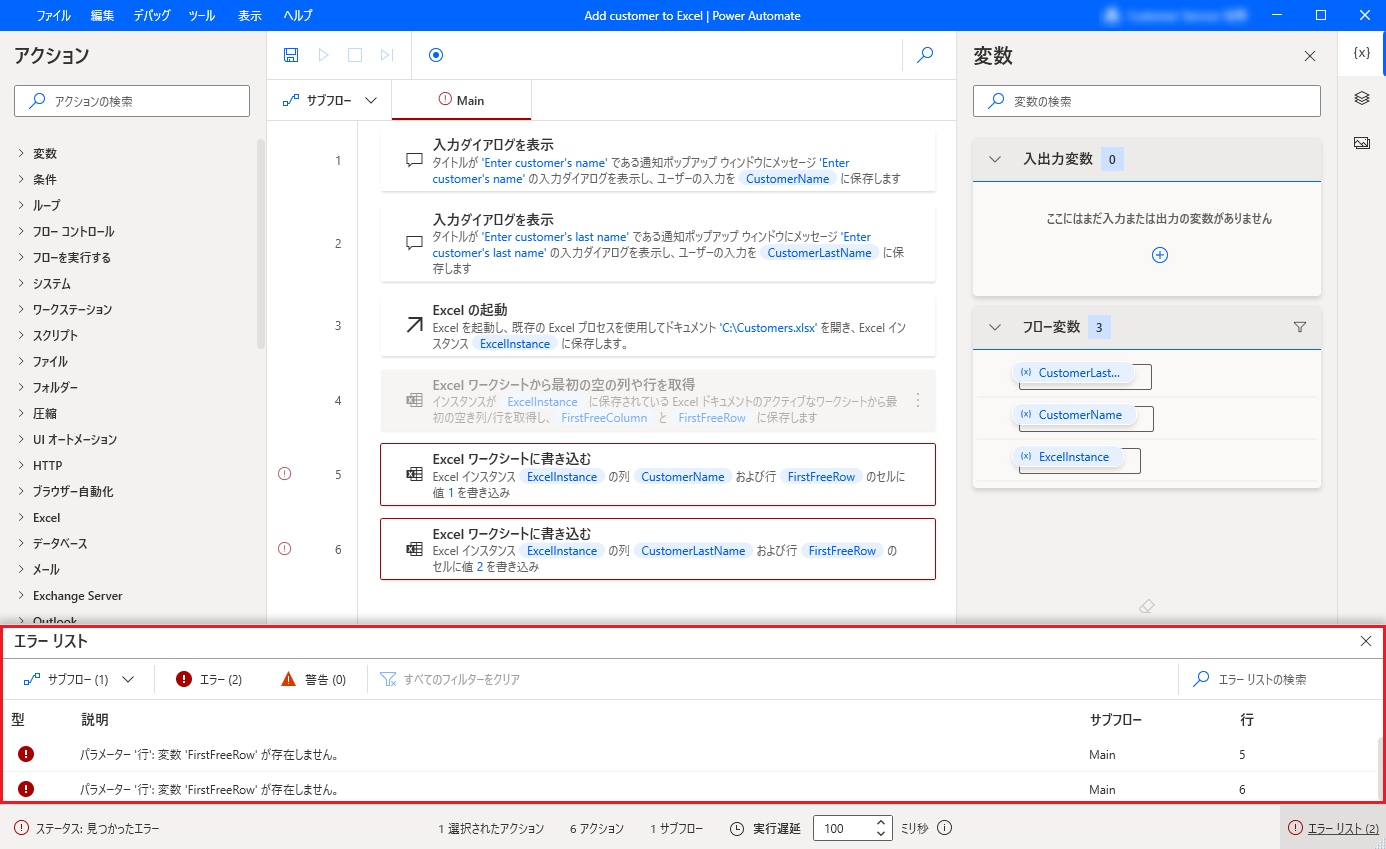Toggle the 警告 (0) filter

coord(313,679)
